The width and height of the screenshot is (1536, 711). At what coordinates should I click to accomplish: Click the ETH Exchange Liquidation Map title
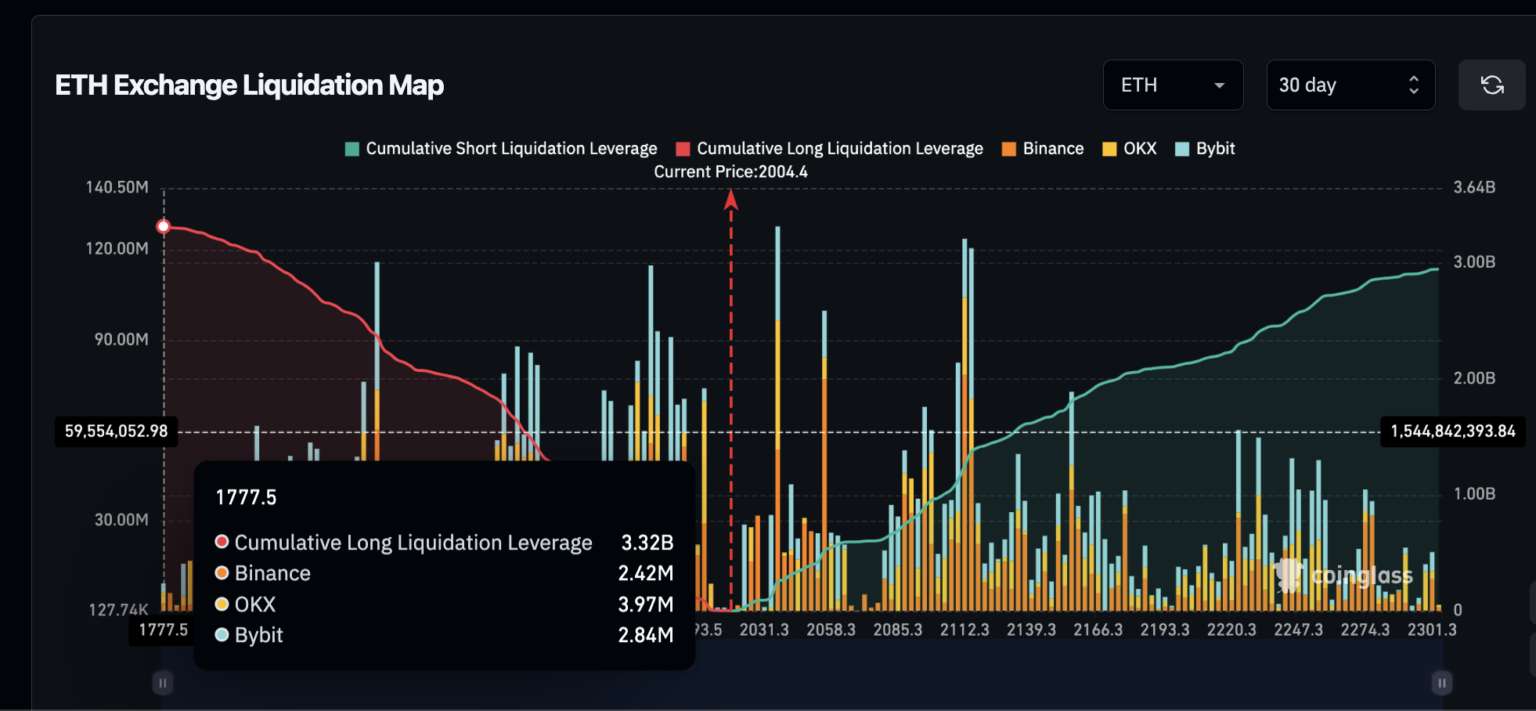249,85
